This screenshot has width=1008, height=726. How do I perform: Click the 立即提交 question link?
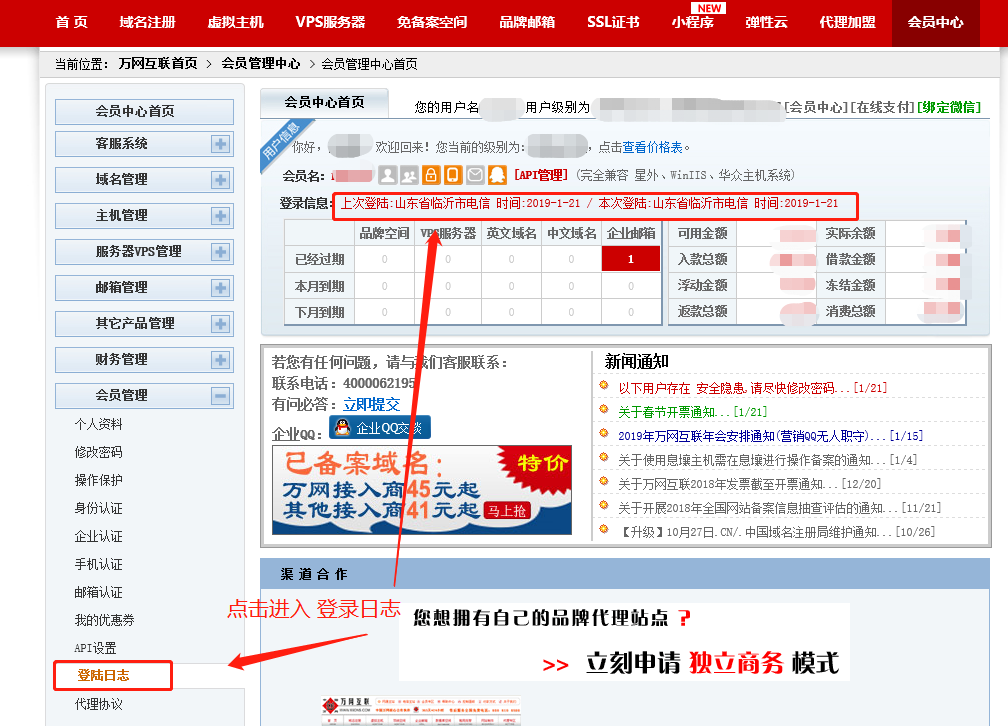371,405
